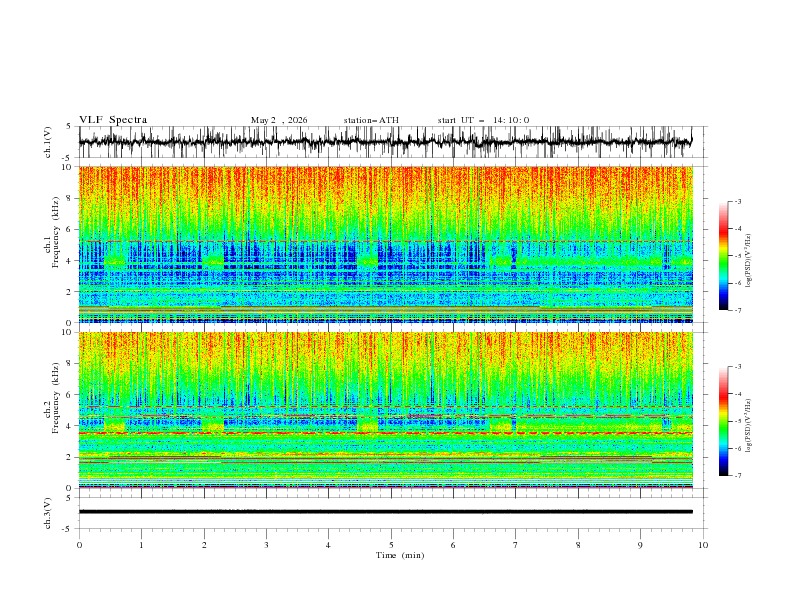The image size is (792, 612).
Task: Click the 10 minute tick label on time axis
Action: (x=703, y=545)
